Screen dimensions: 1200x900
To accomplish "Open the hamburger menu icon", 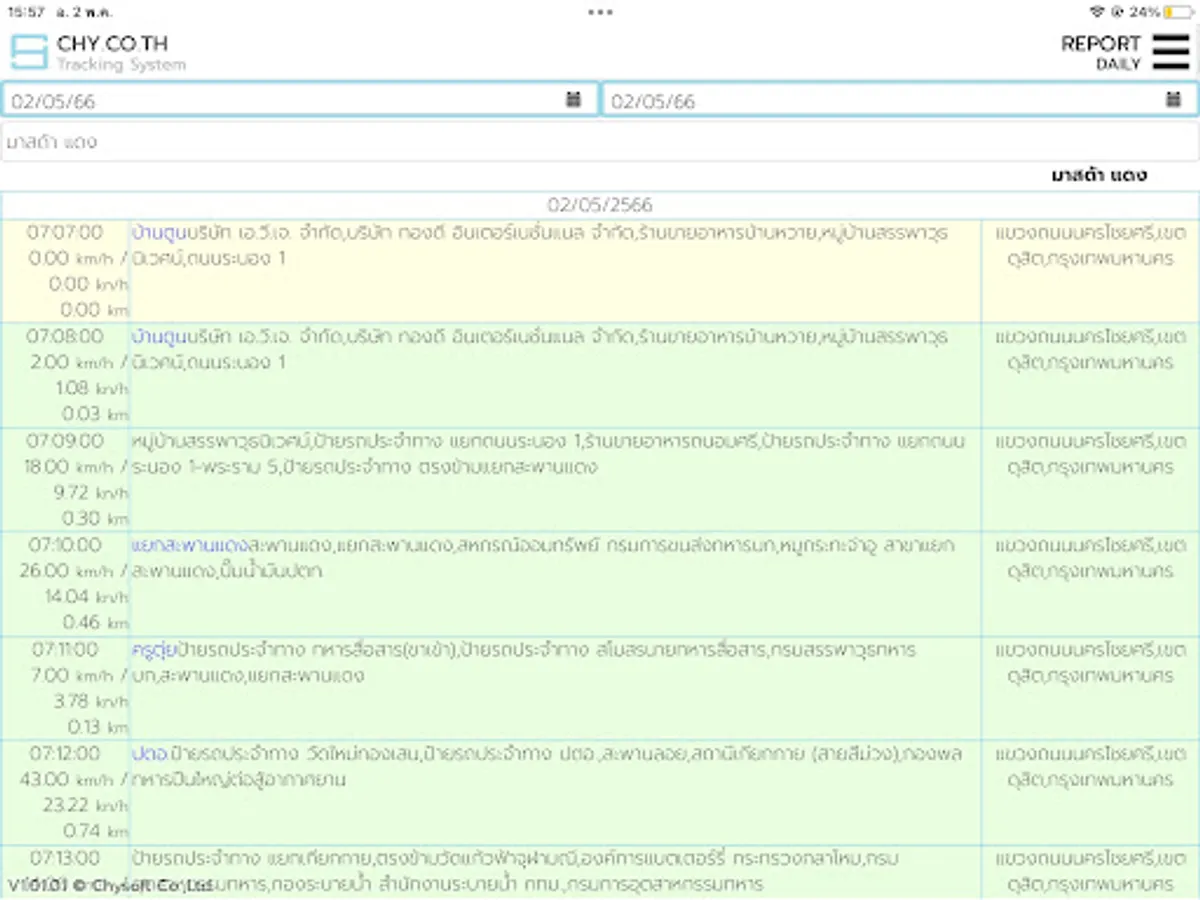I will pos(1171,52).
